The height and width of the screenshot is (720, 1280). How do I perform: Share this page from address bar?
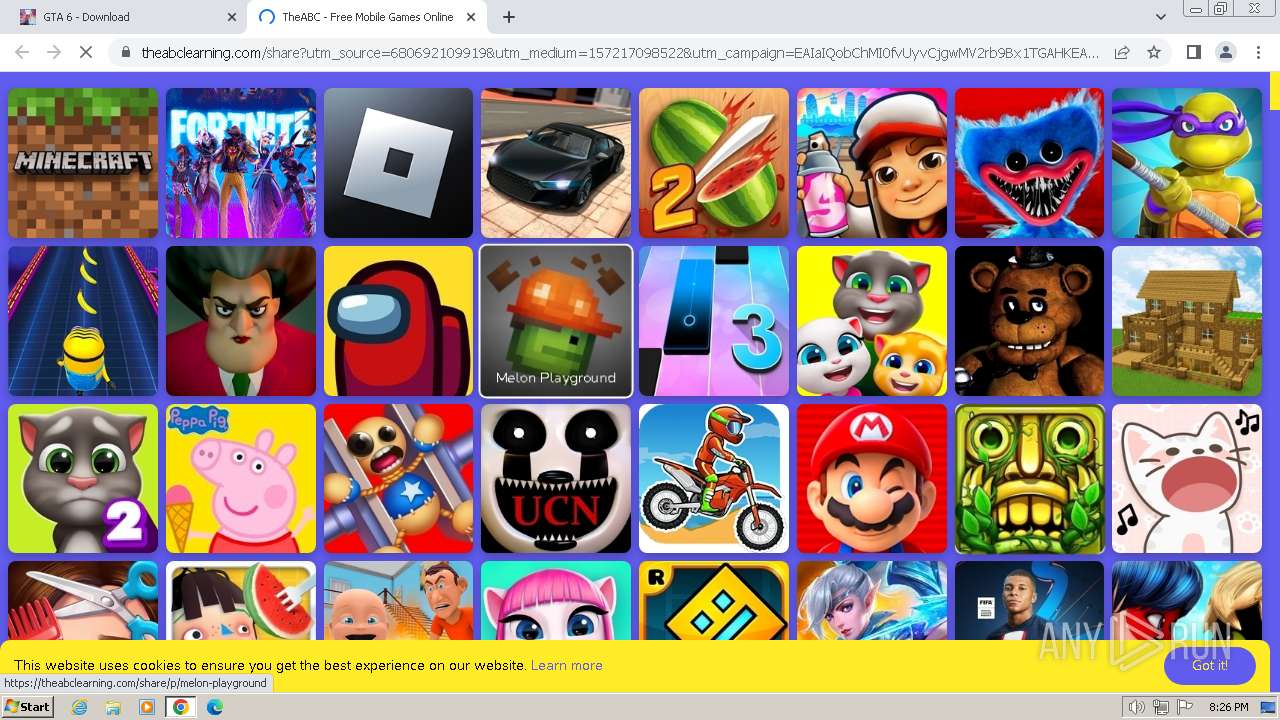(x=1122, y=52)
